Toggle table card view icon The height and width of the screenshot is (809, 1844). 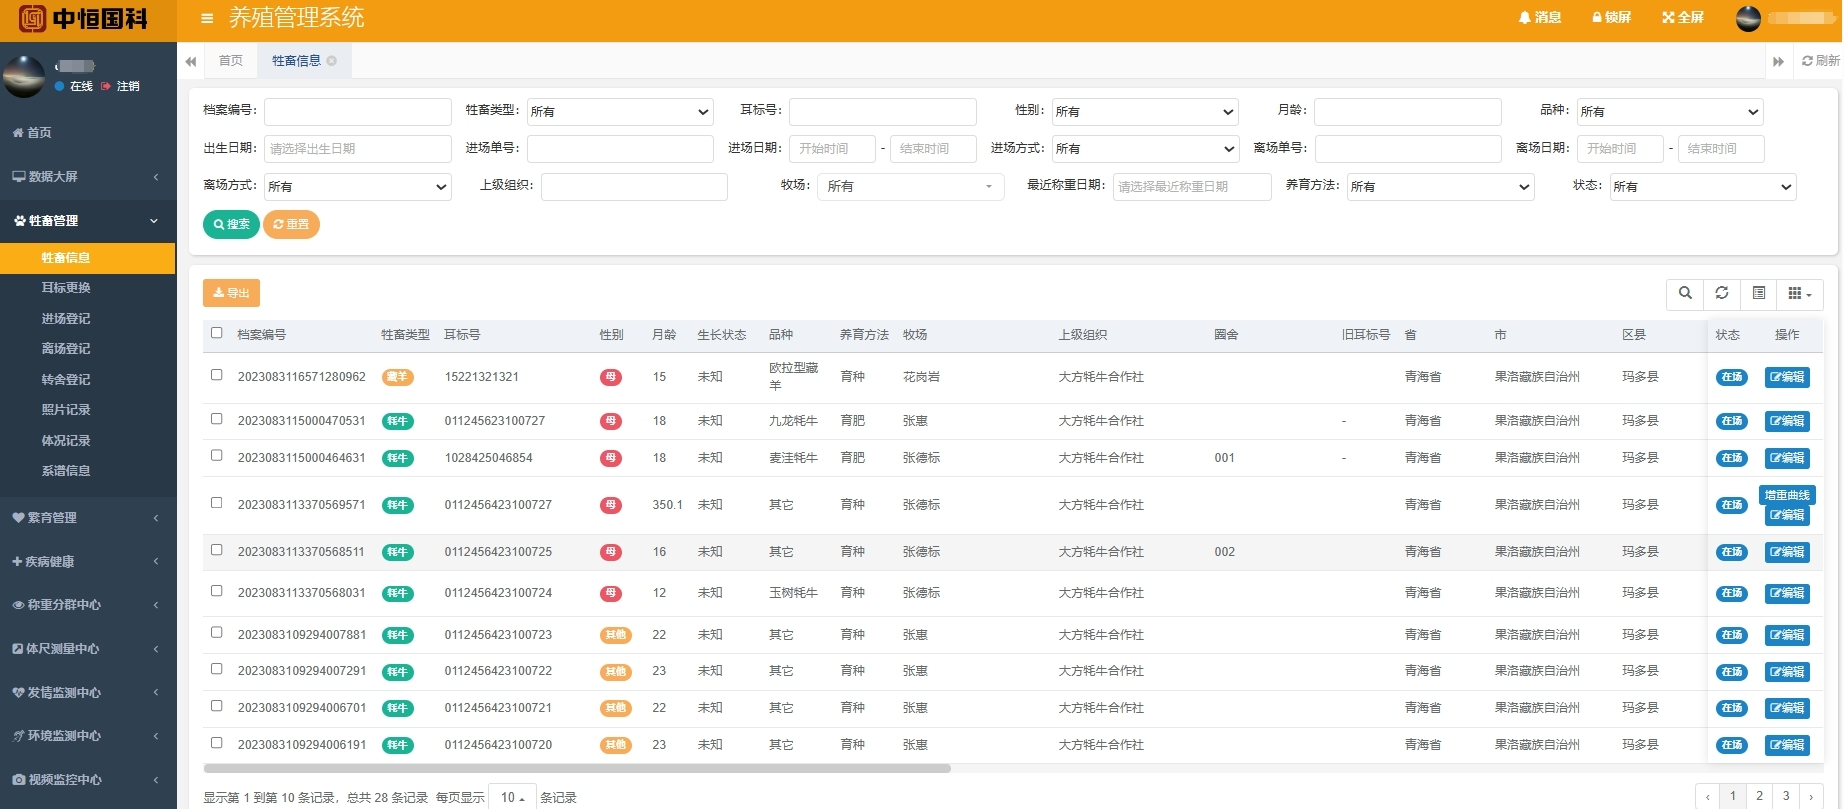pyautogui.click(x=1759, y=293)
